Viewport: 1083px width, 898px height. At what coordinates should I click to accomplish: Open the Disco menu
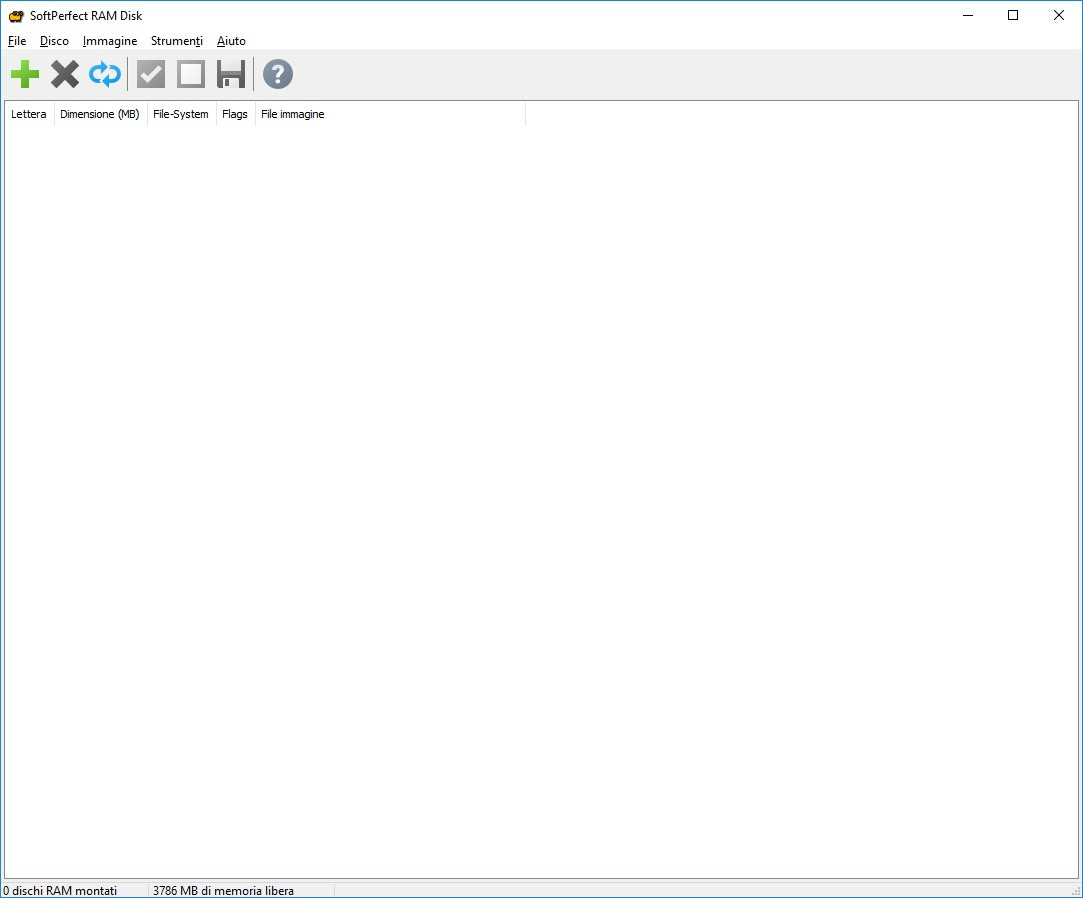coord(54,41)
